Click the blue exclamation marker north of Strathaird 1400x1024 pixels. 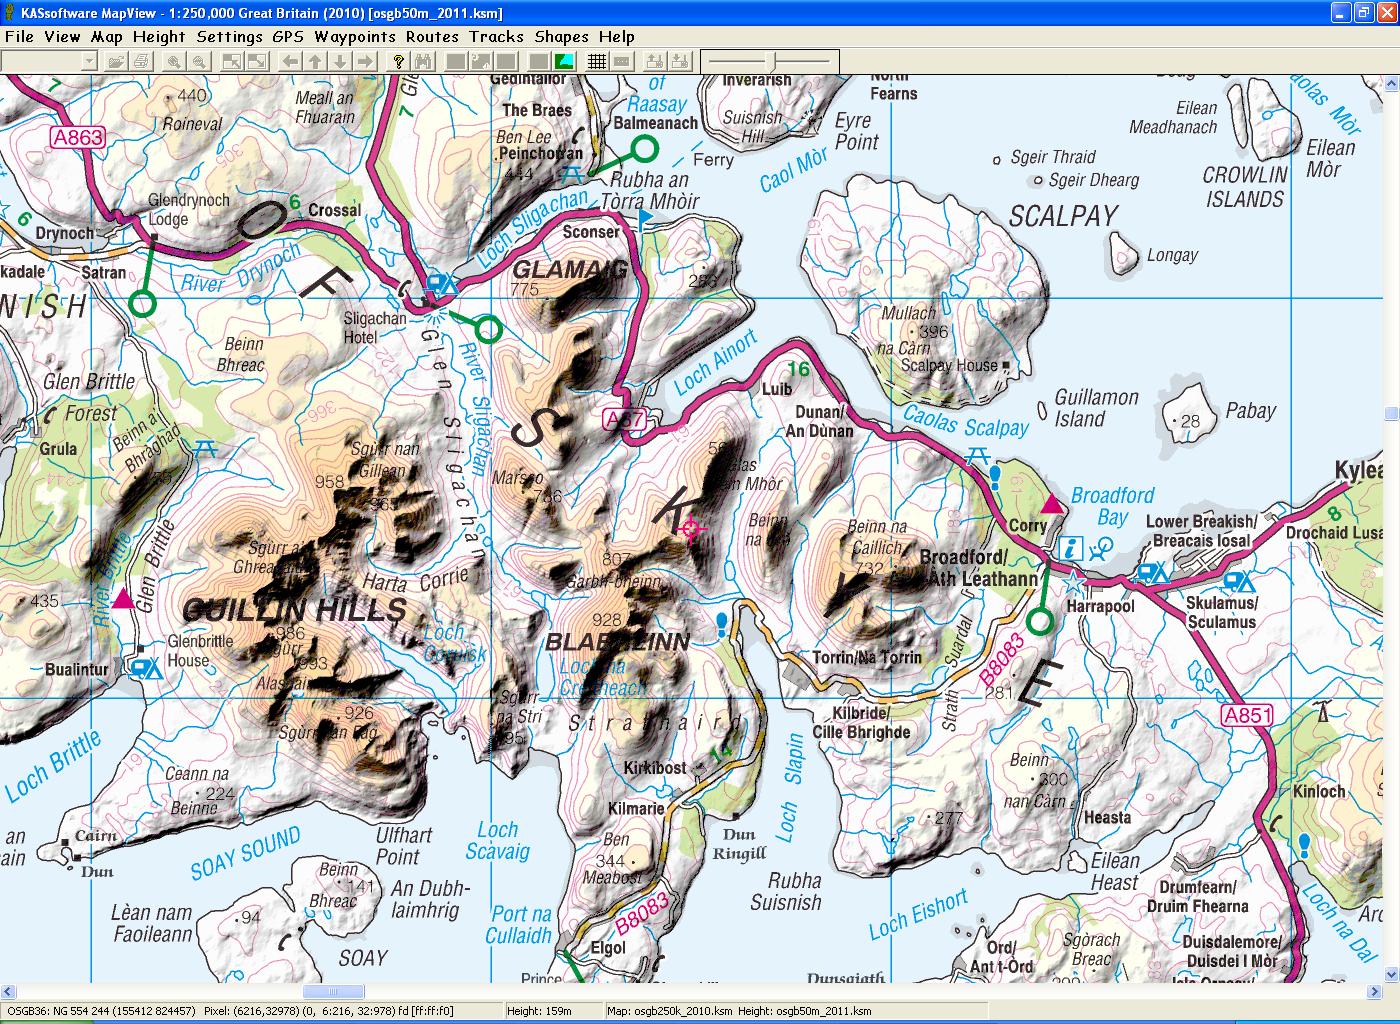coord(722,625)
